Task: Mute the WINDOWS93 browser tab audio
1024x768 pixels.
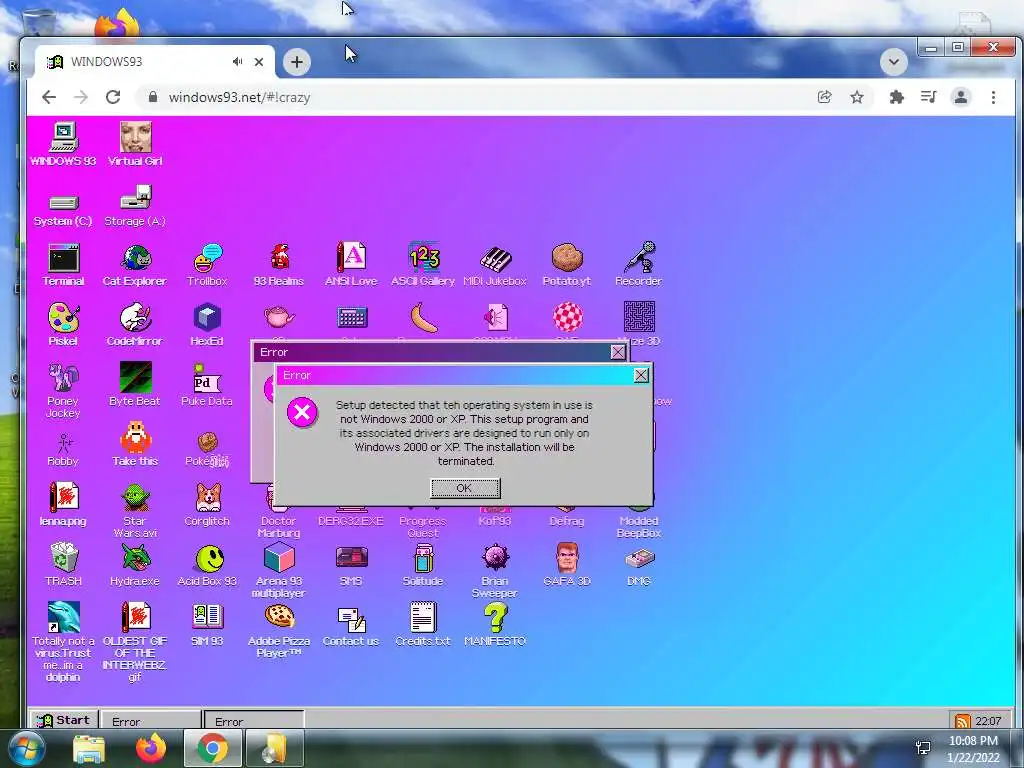Action: pos(237,61)
